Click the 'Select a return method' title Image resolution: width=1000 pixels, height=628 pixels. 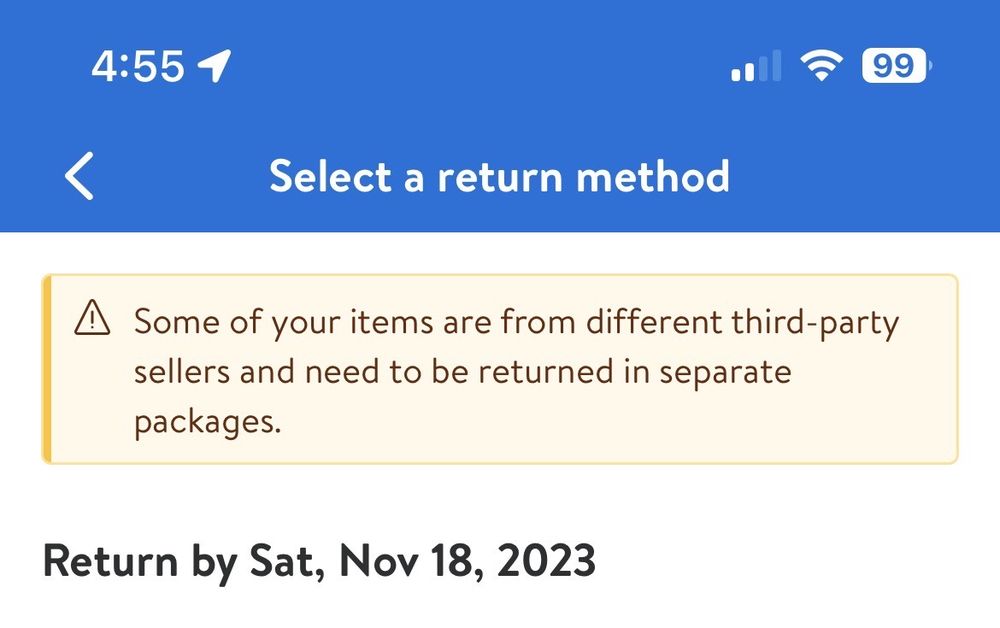coord(499,177)
